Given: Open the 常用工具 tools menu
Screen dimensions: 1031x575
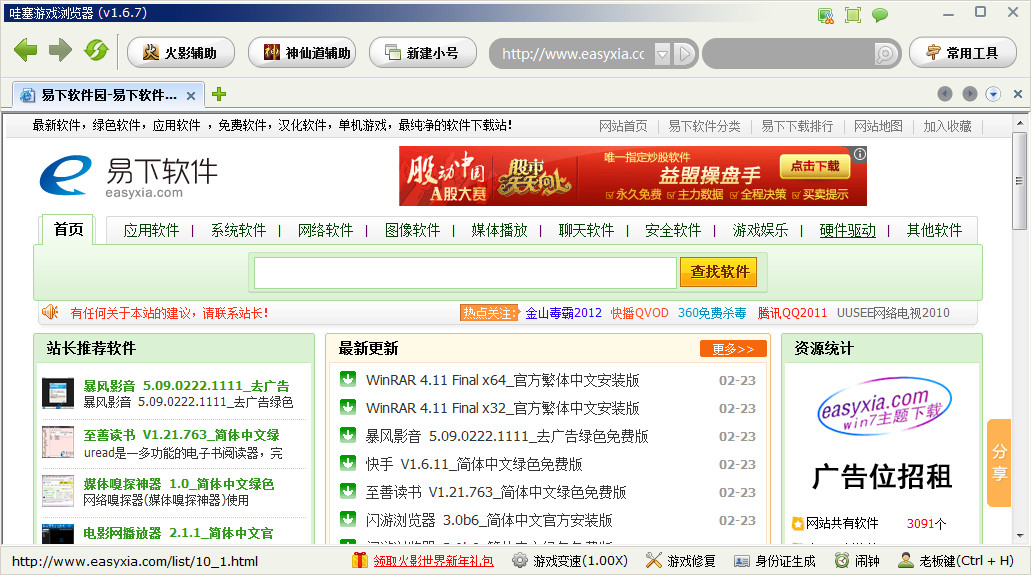Looking at the screenshot, I should 962,53.
